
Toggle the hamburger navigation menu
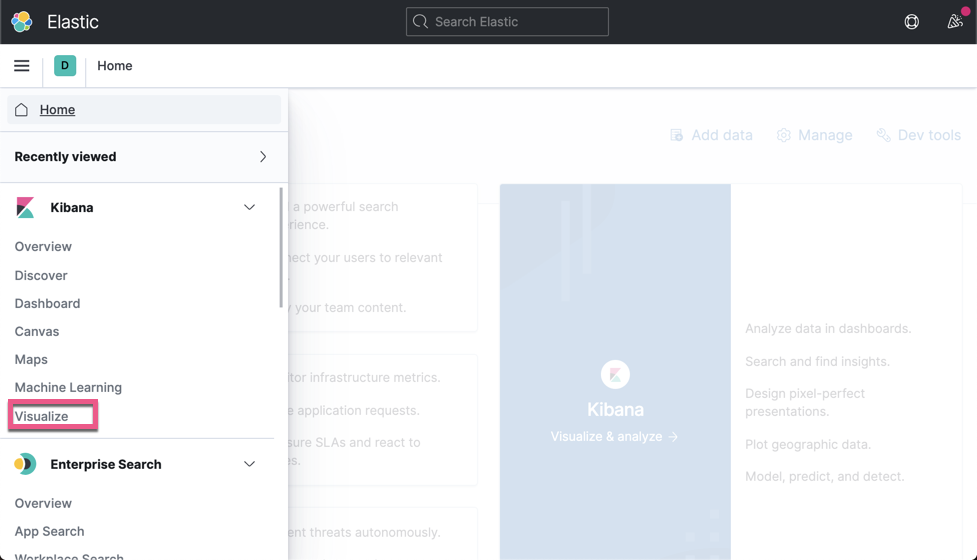click(x=22, y=65)
